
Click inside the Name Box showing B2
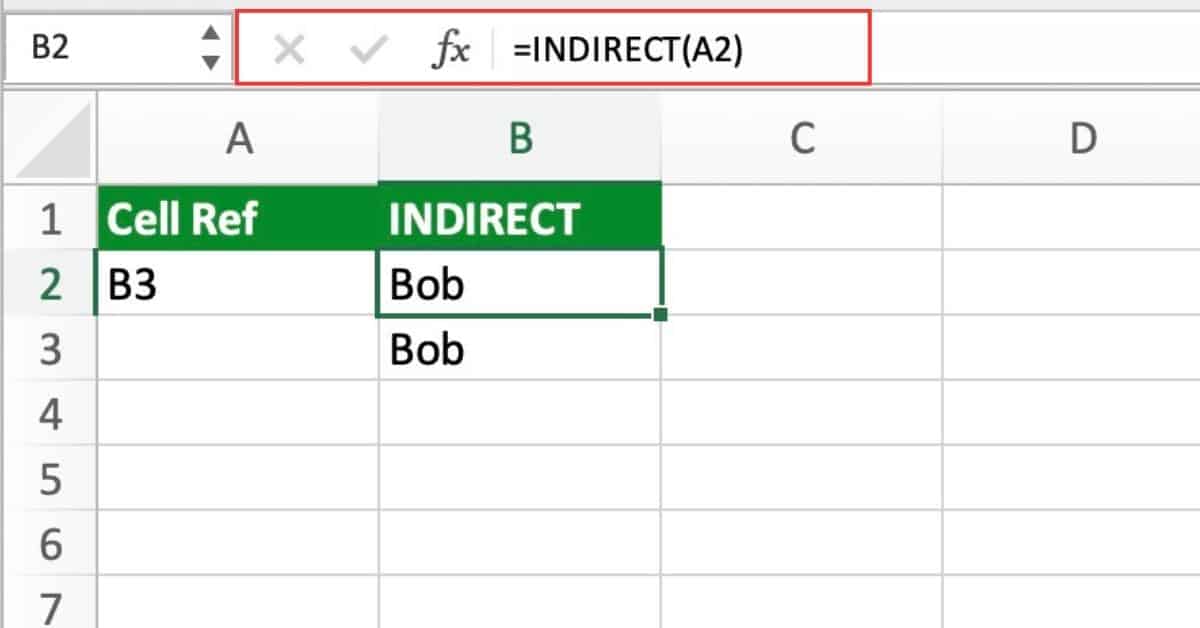coord(90,47)
